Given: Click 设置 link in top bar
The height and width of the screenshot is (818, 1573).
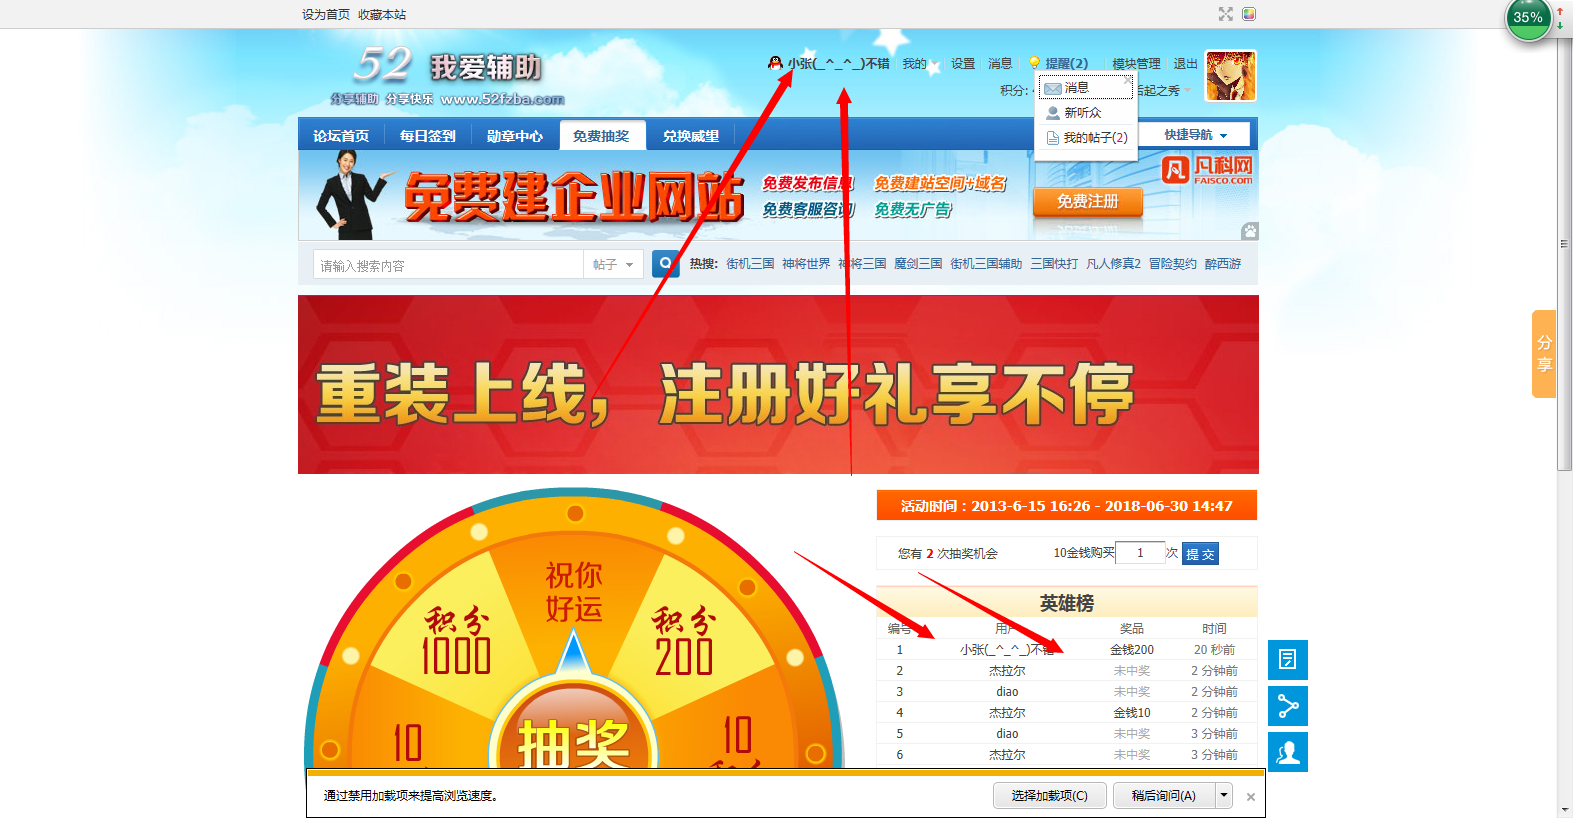Looking at the screenshot, I should [x=963, y=63].
